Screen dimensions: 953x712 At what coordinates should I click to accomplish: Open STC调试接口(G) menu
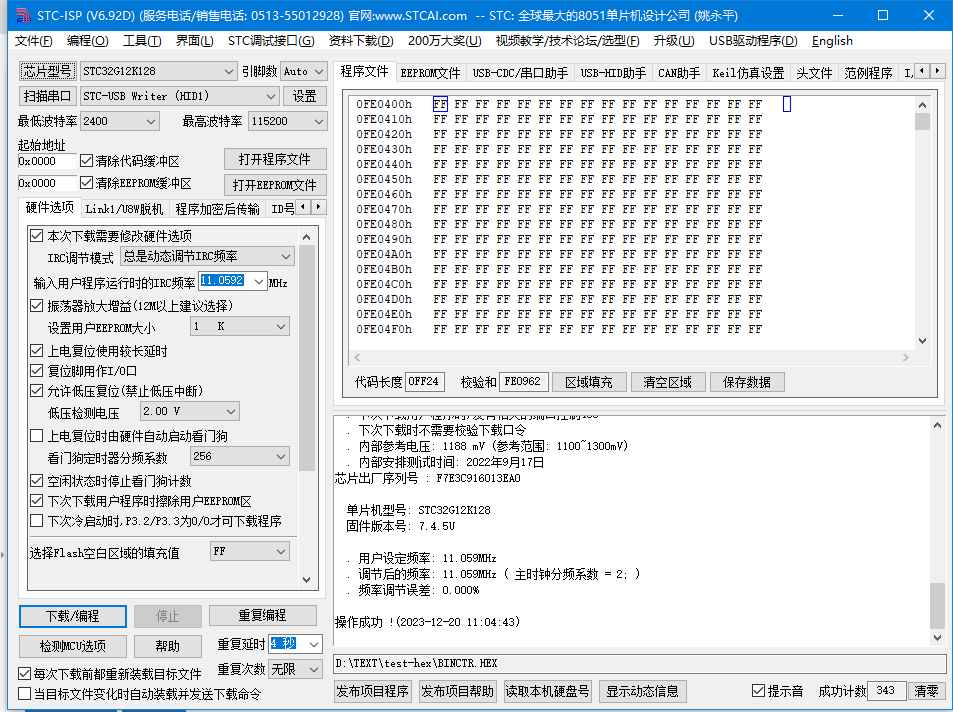271,41
